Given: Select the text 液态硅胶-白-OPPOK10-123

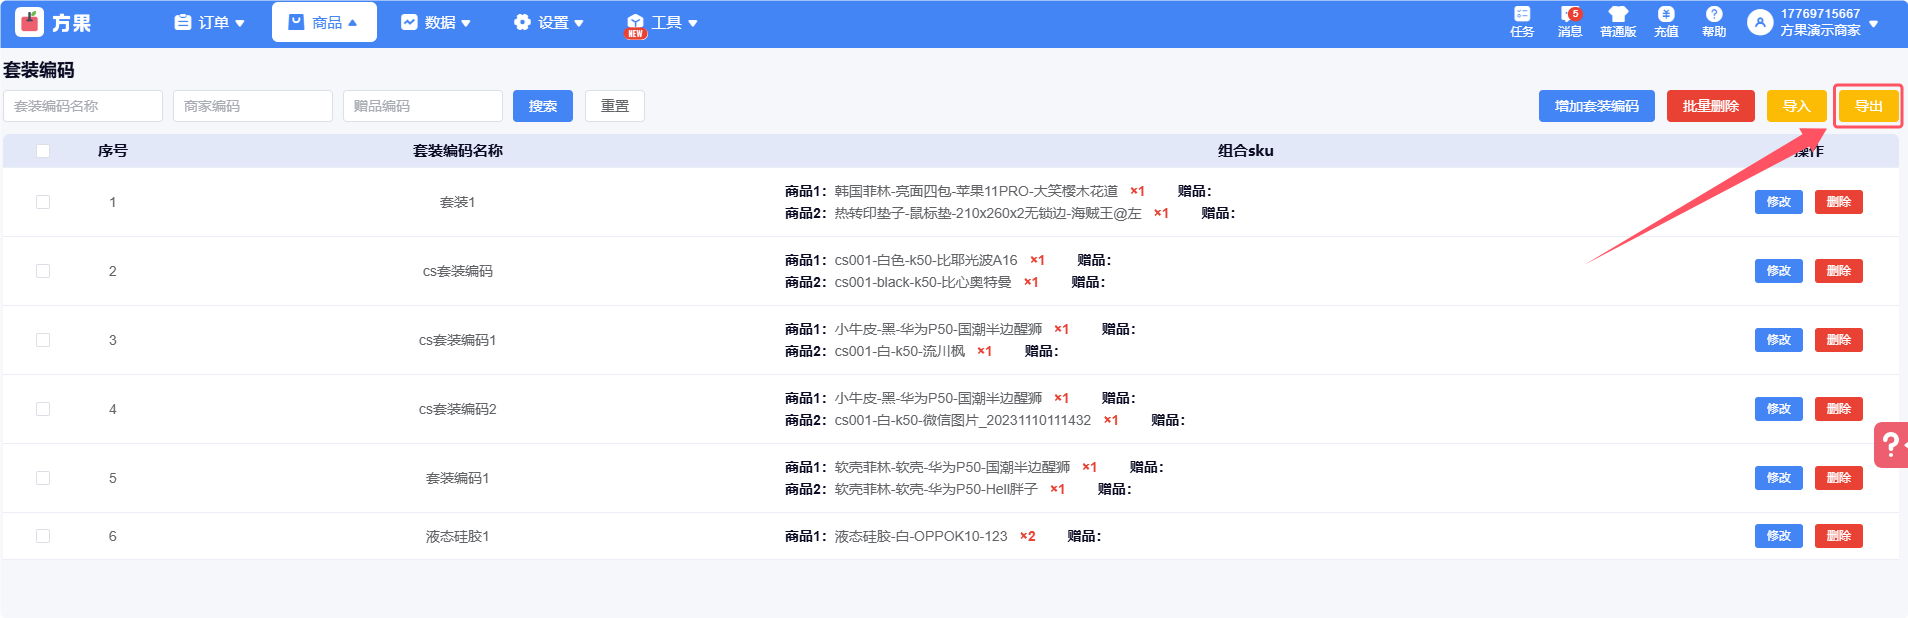Looking at the screenshot, I should (921, 536).
